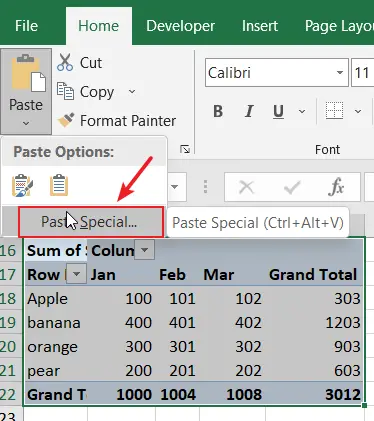The image size is (374, 421).
Task: Select cell with value 401
Action: pyautogui.click(x=177, y=323)
